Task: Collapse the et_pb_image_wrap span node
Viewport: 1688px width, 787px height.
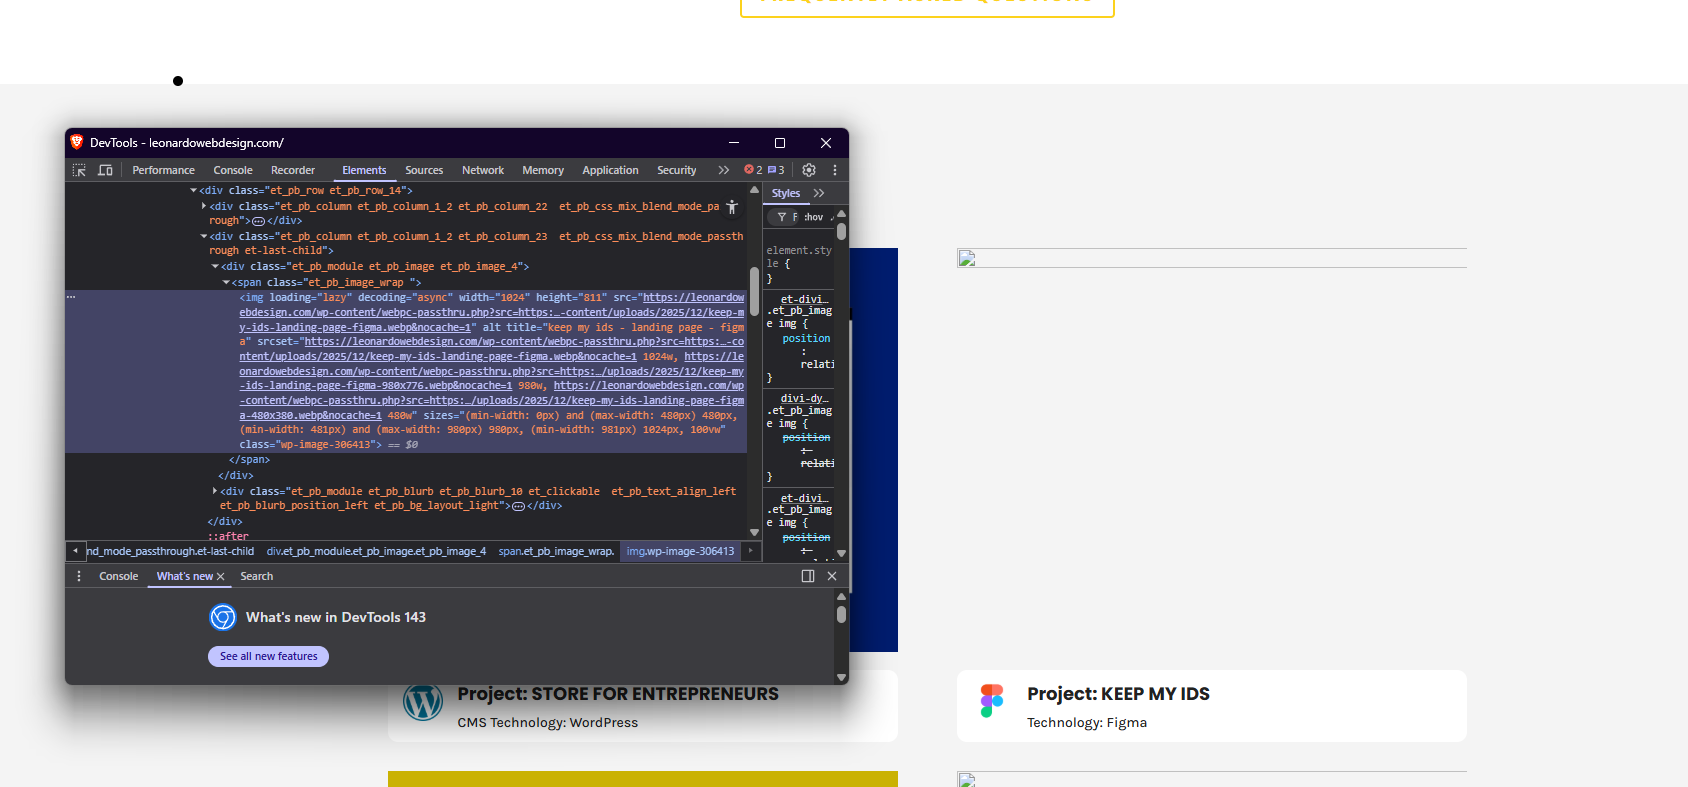Action: coord(226,283)
